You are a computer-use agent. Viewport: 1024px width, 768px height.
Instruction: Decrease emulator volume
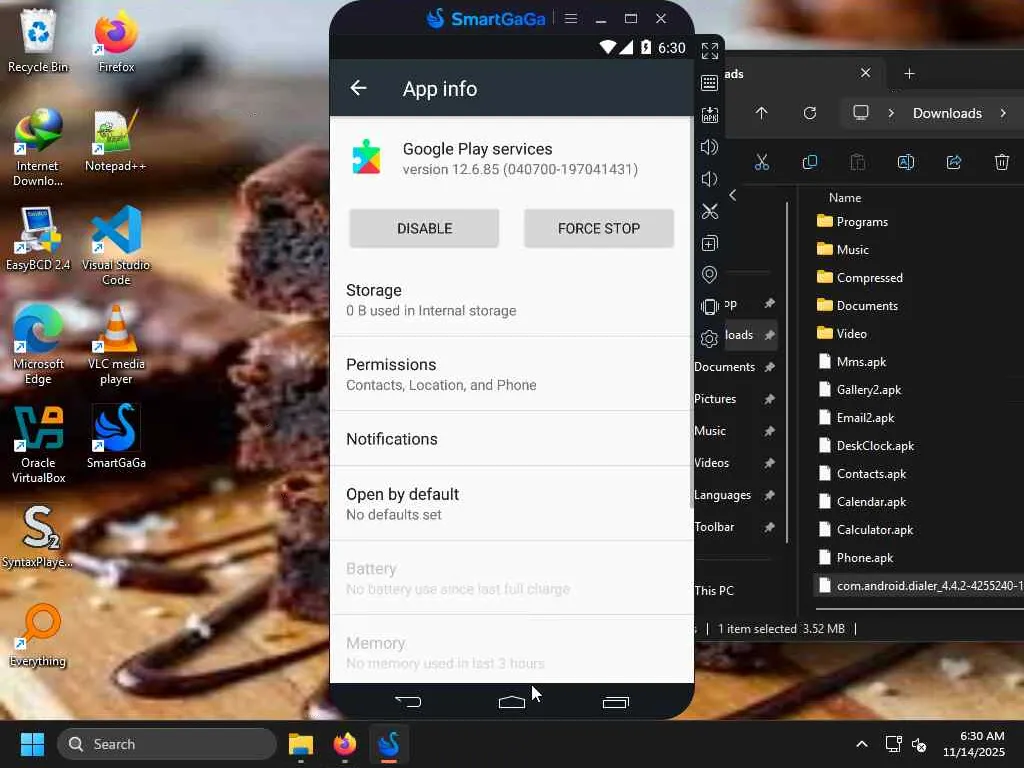[x=710, y=179]
